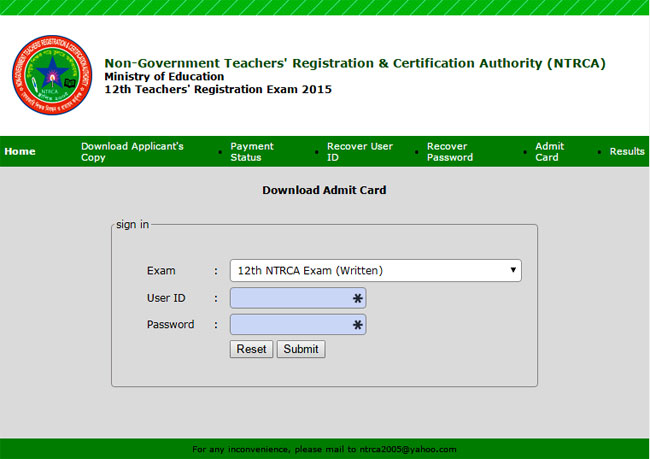This screenshot has height=459, width=650.
Task: Click '12th Teachers' Registration Exam 2015' text
Action: tap(218, 90)
